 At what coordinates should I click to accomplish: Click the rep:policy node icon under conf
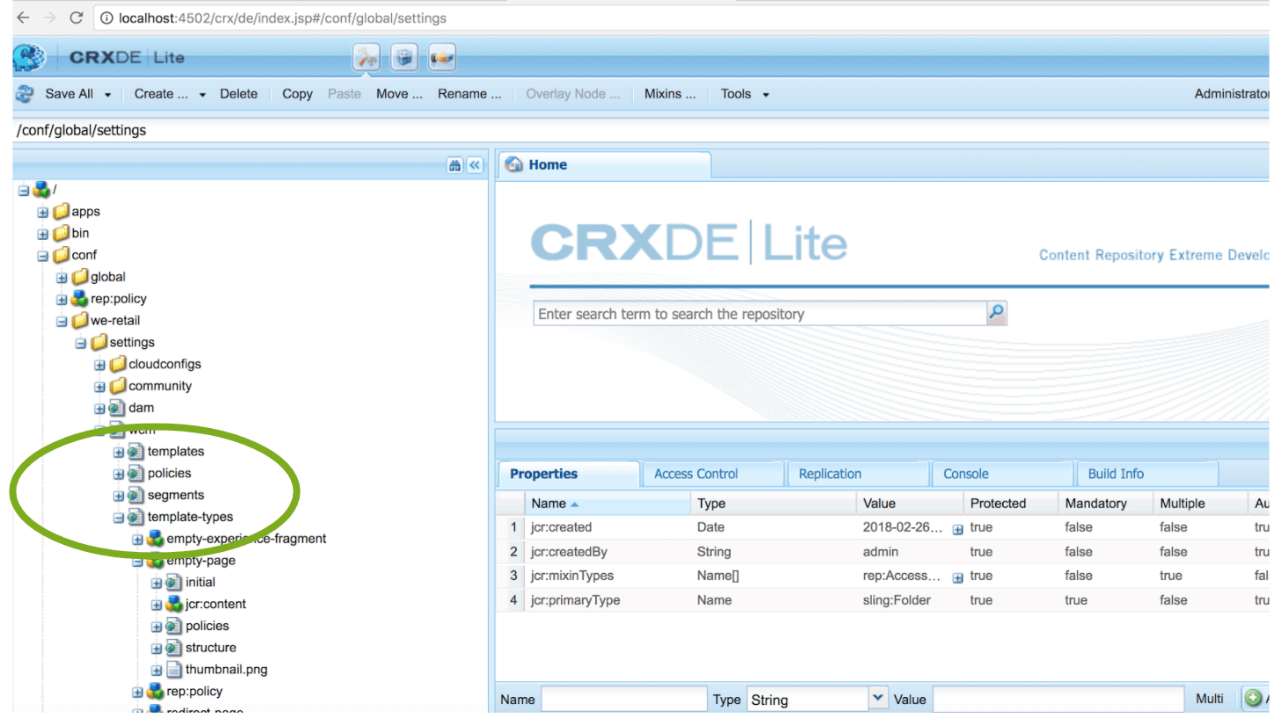click(80, 298)
